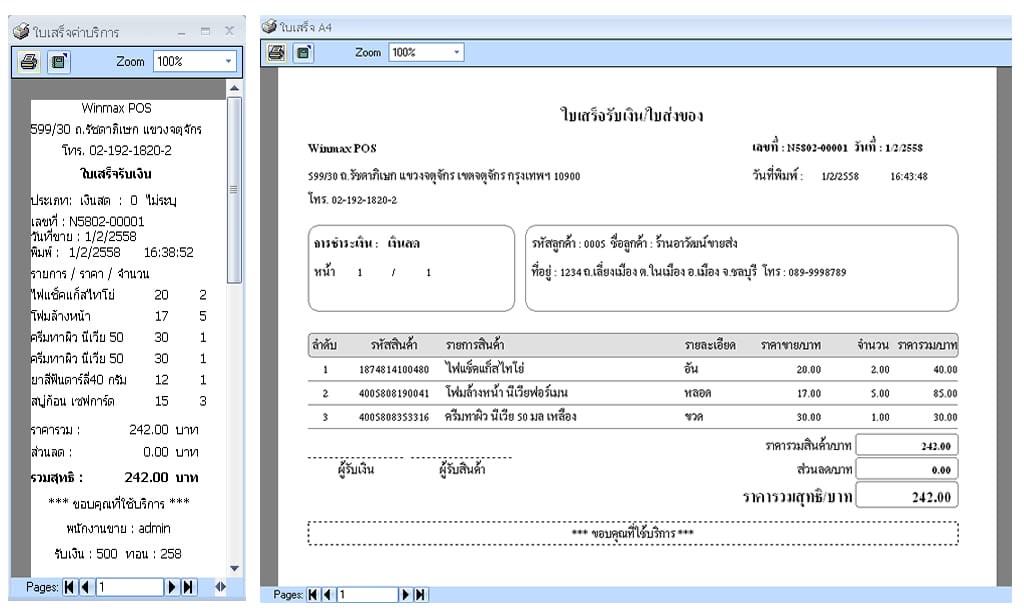Click net total 242.00 in small receipt
Viewport: 1024px width, 613px height.
coord(146,477)
